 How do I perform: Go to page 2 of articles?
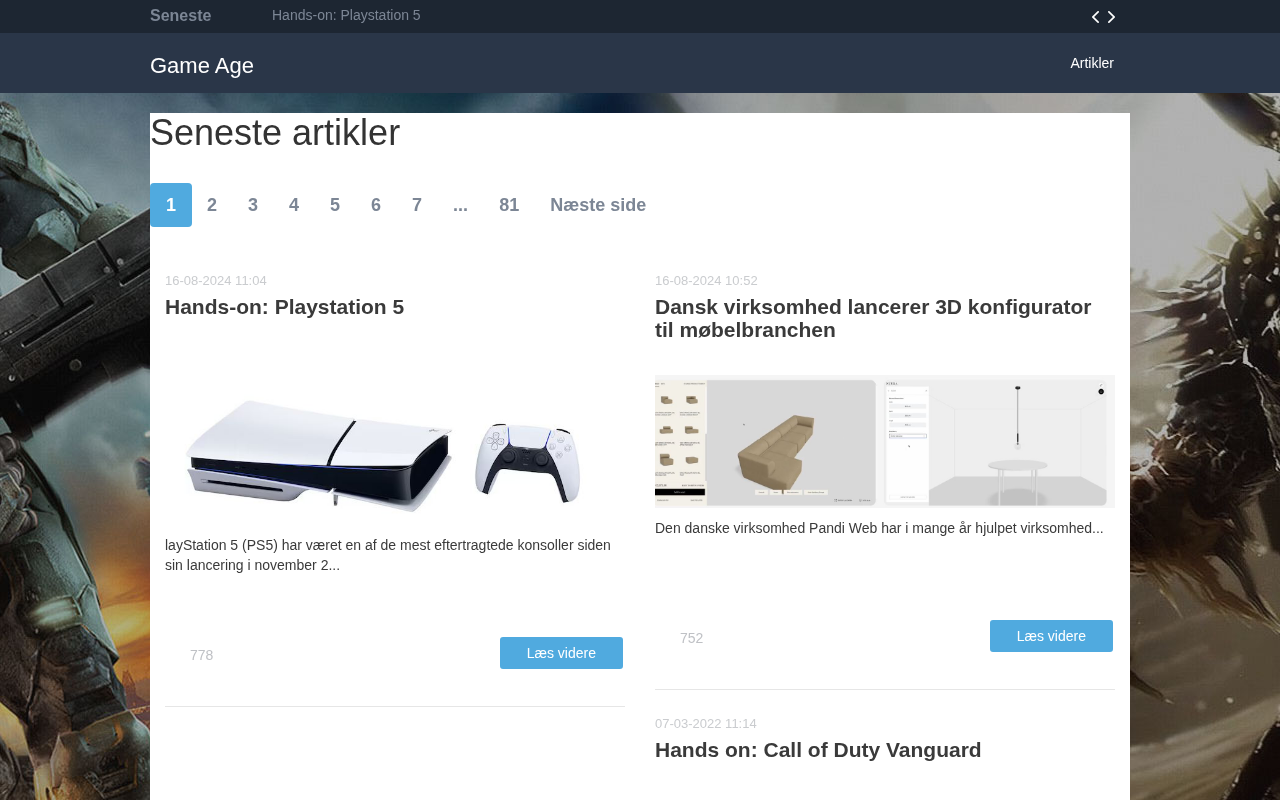point(212,205)
